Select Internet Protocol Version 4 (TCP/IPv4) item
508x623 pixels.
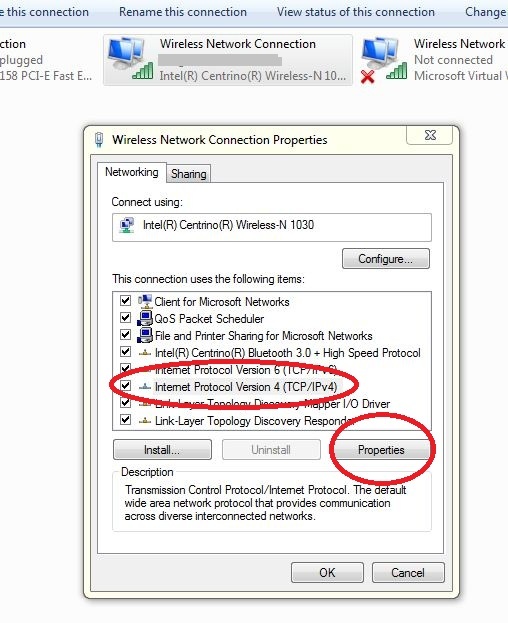[x=246, y=387]
